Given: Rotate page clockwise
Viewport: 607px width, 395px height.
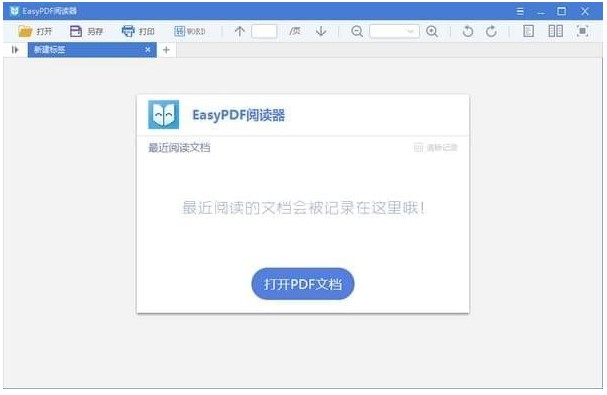Looking at the screenshot, I should click(491, 31).
